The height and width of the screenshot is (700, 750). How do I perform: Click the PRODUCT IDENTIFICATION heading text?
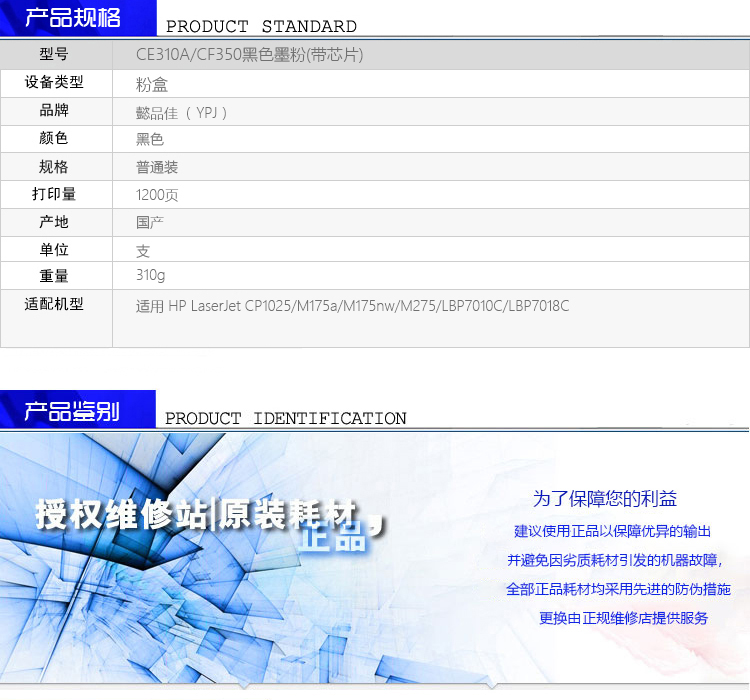coord(286,419)
